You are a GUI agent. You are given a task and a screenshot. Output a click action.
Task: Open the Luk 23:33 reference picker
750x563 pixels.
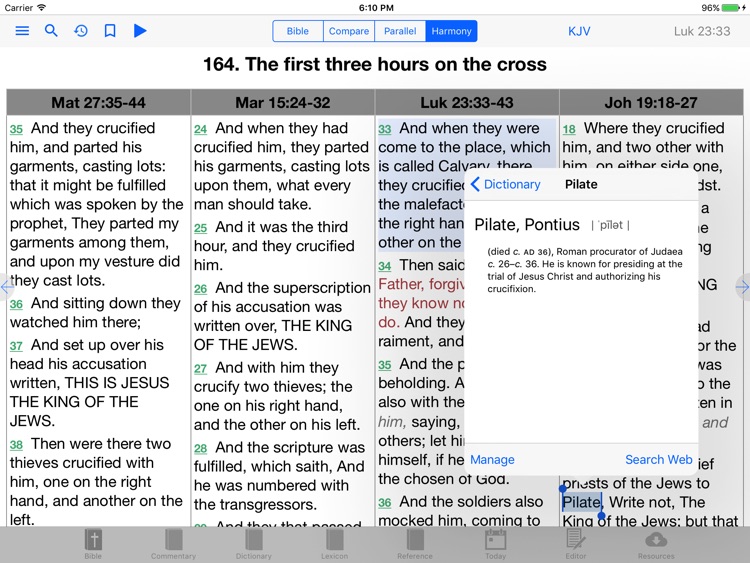tap(702, 32)
